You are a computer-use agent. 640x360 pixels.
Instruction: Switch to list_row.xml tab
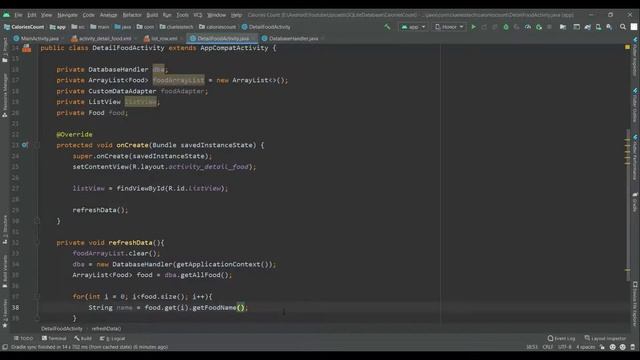(162, 38)
